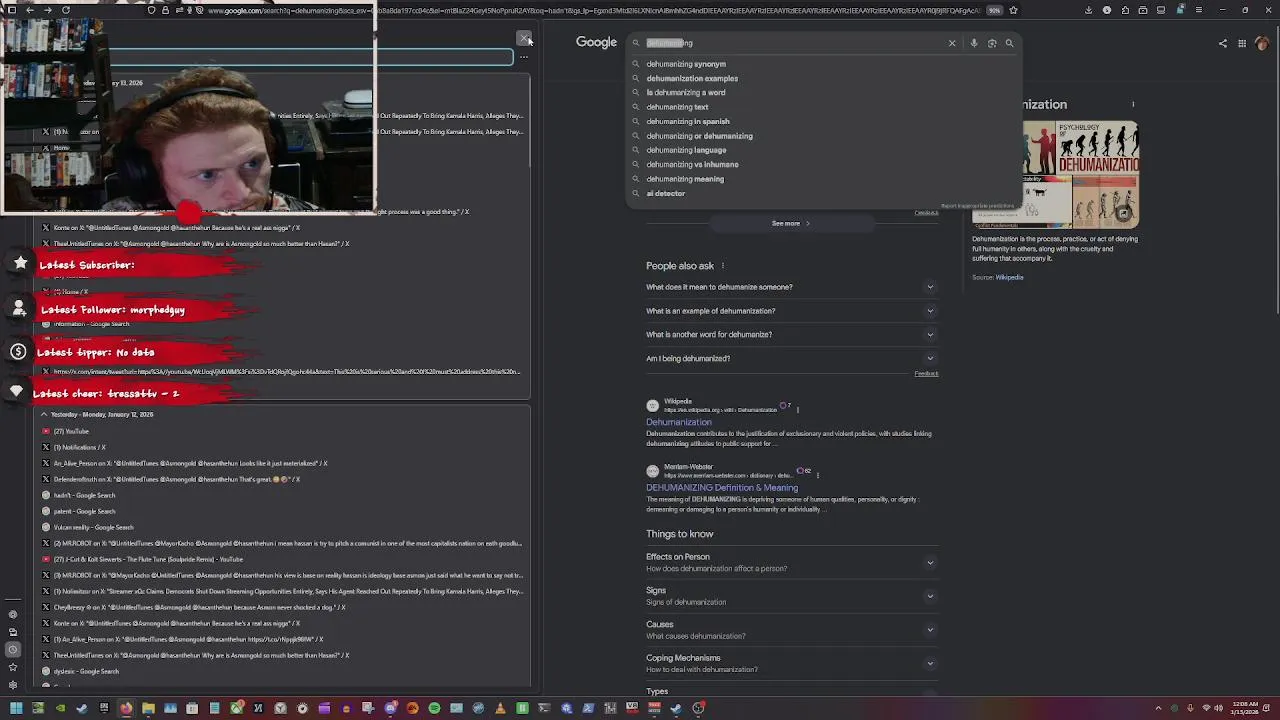Open Wikipedia 'Dehumanization' result link
Image resolution: width=1280 pixels, height=720 pixels.
[679, 422]
